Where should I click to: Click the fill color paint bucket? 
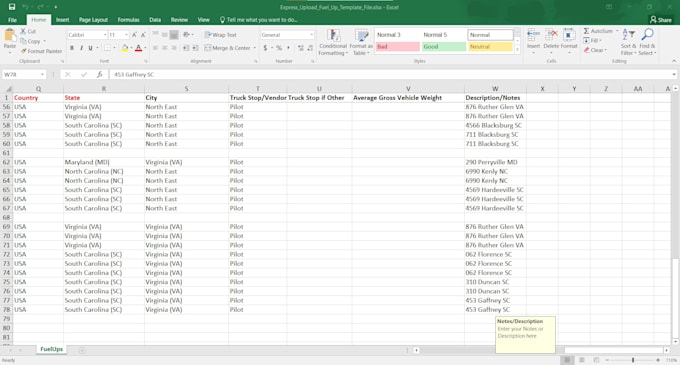(124, 48)
